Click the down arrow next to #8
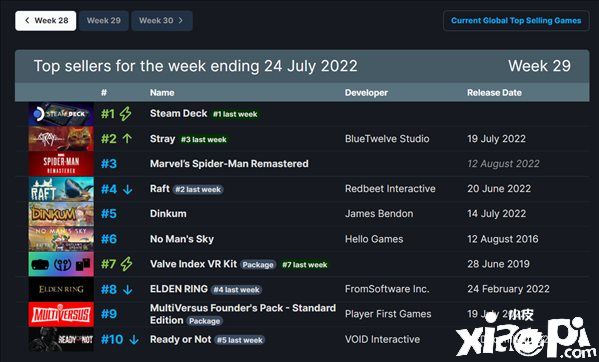 tap(128, 289)
